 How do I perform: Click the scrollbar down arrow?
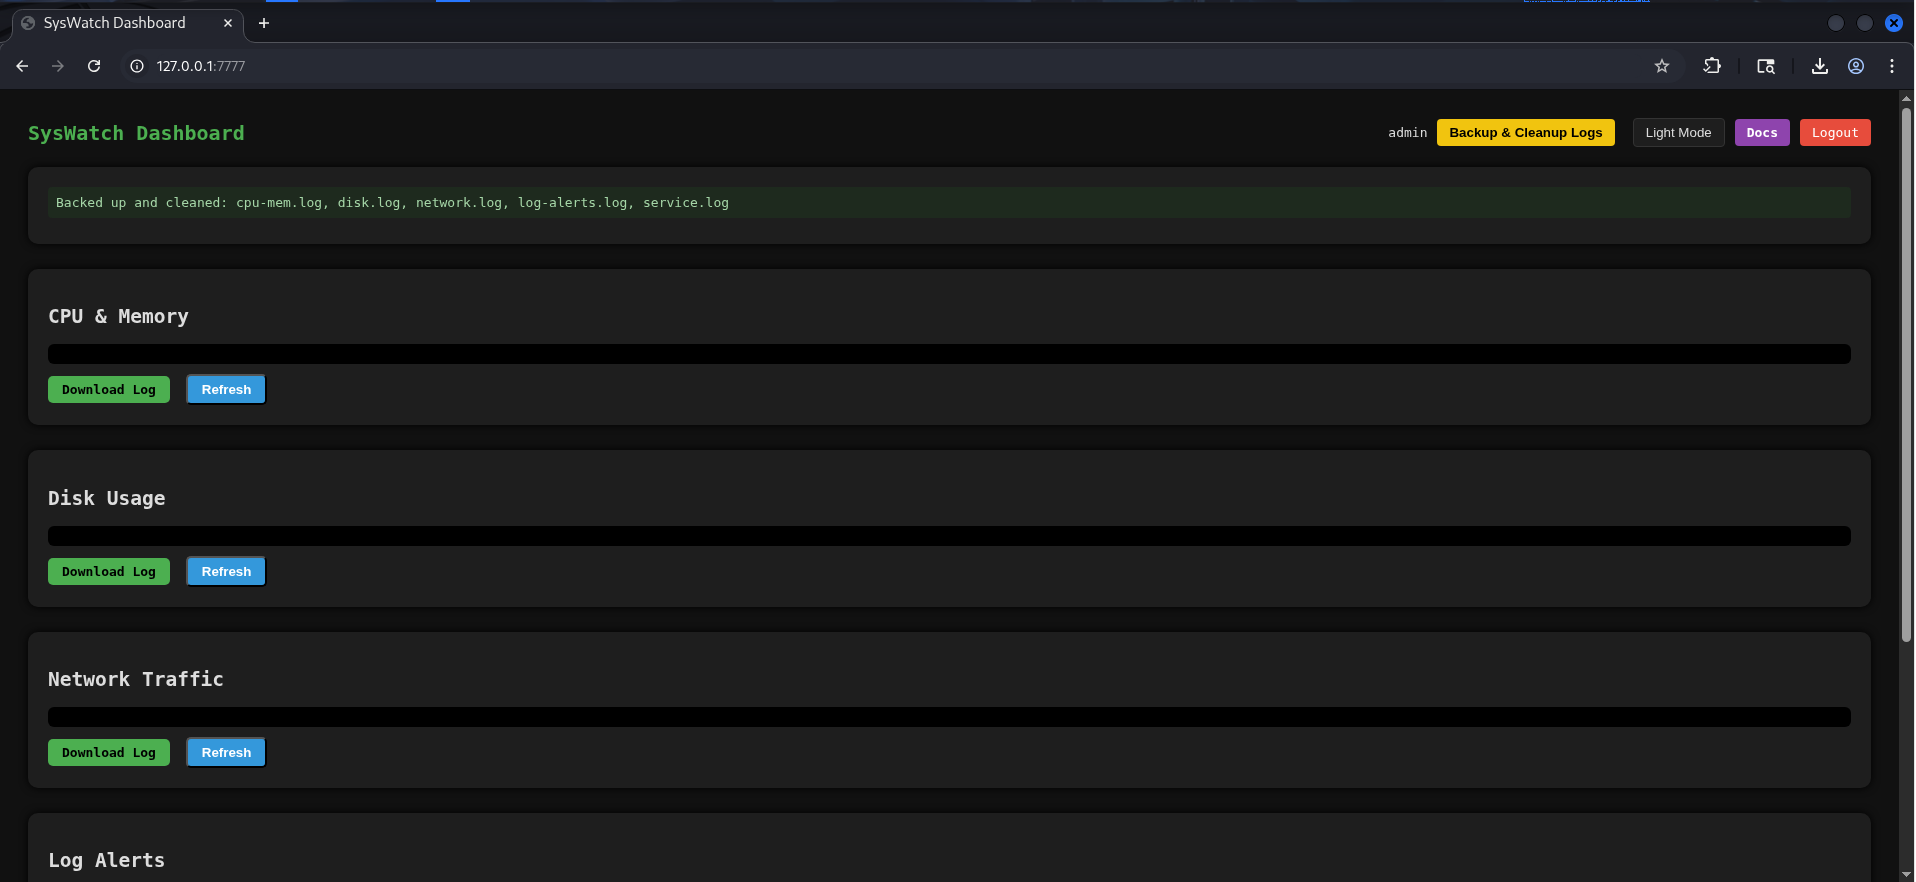click(1906, 875)
